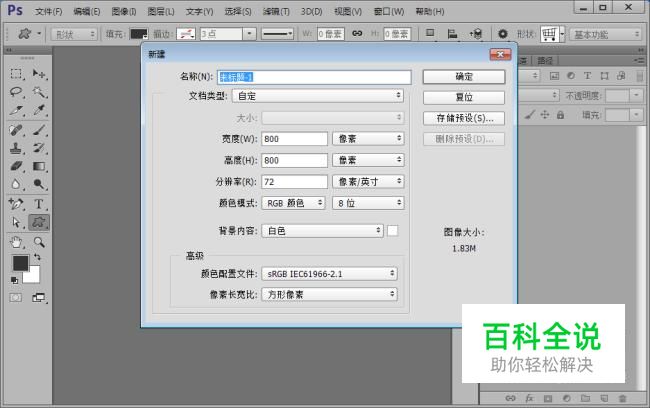Select the Brush tool
The width and height of the screenshot is (650, 408).
click(39, 130)
